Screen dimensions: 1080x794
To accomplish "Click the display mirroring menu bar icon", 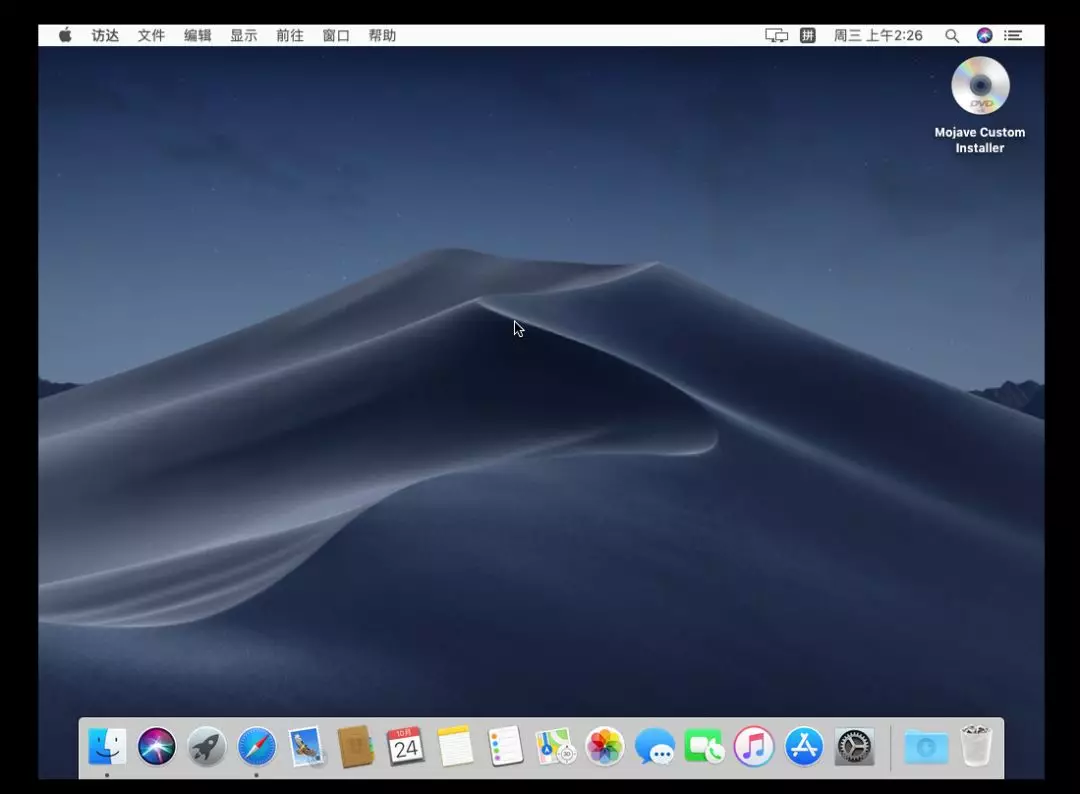I will (776, 35).
